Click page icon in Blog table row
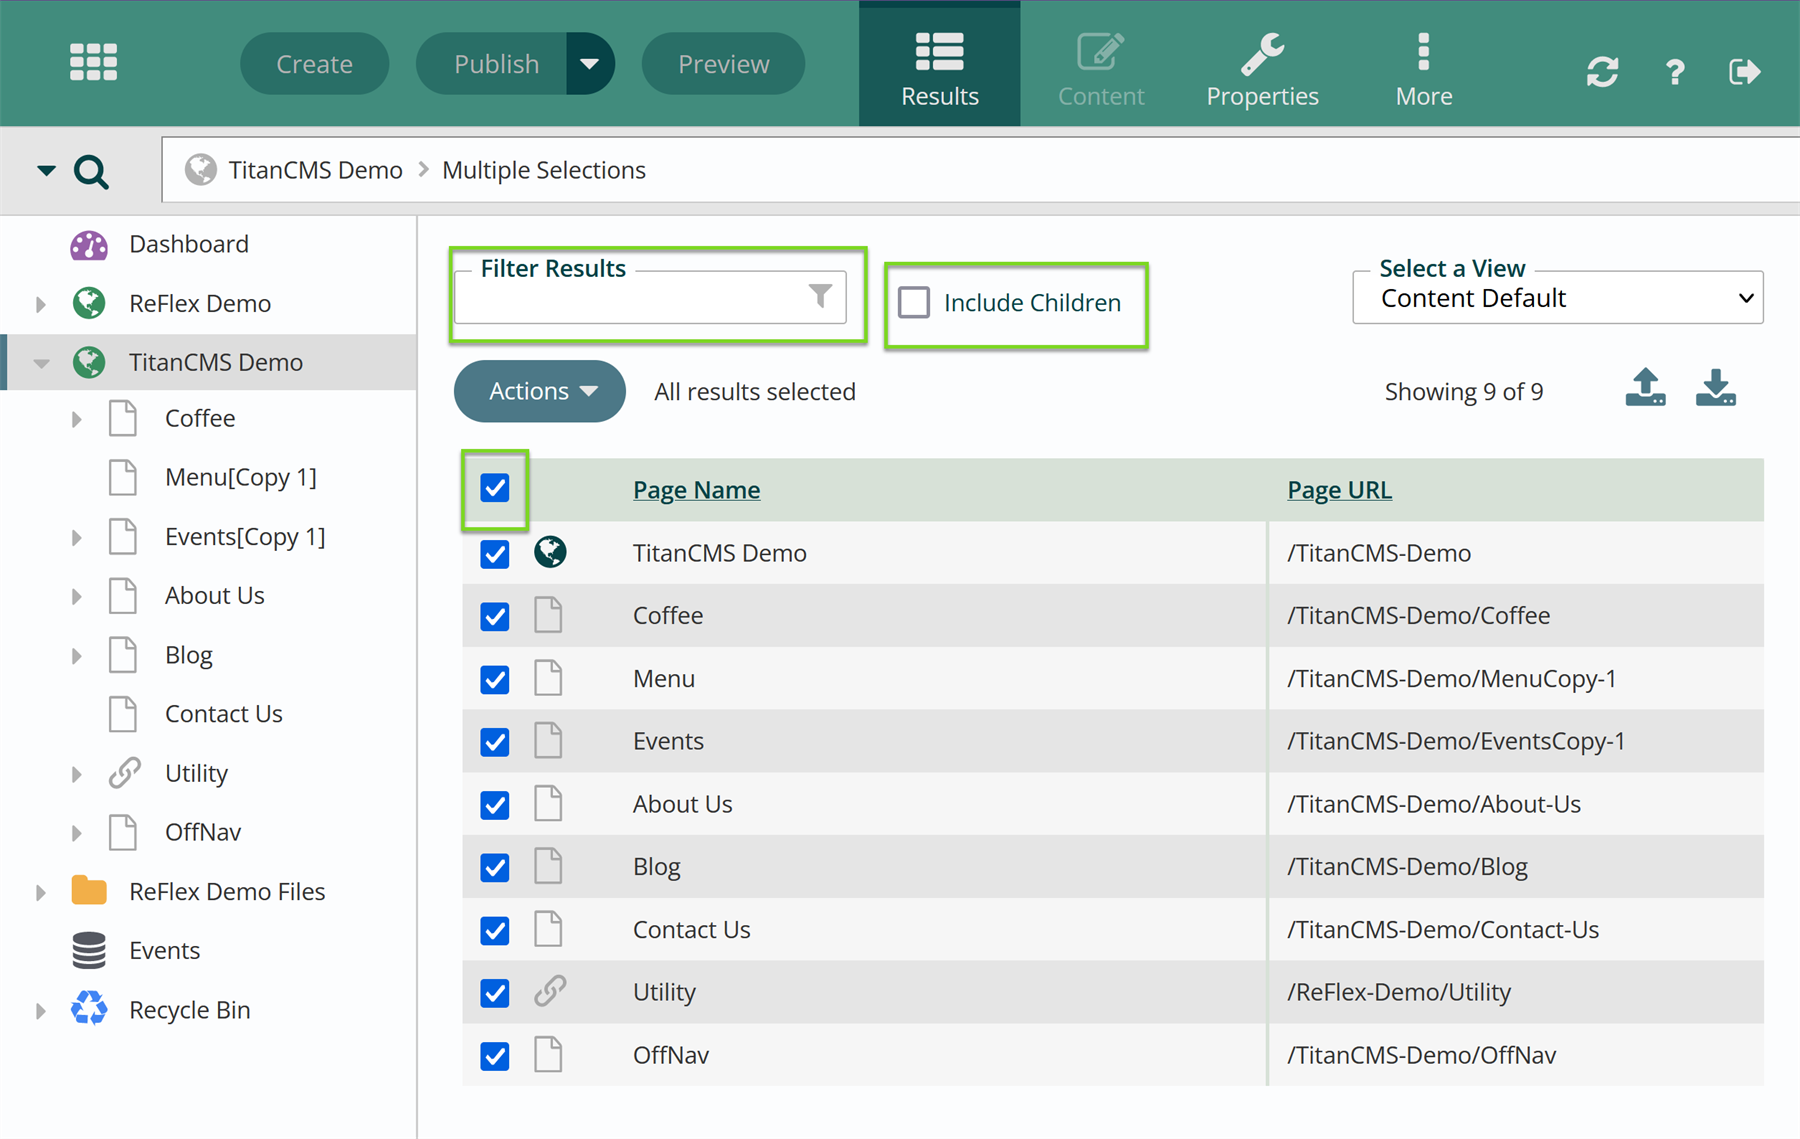 coord(548,866)
